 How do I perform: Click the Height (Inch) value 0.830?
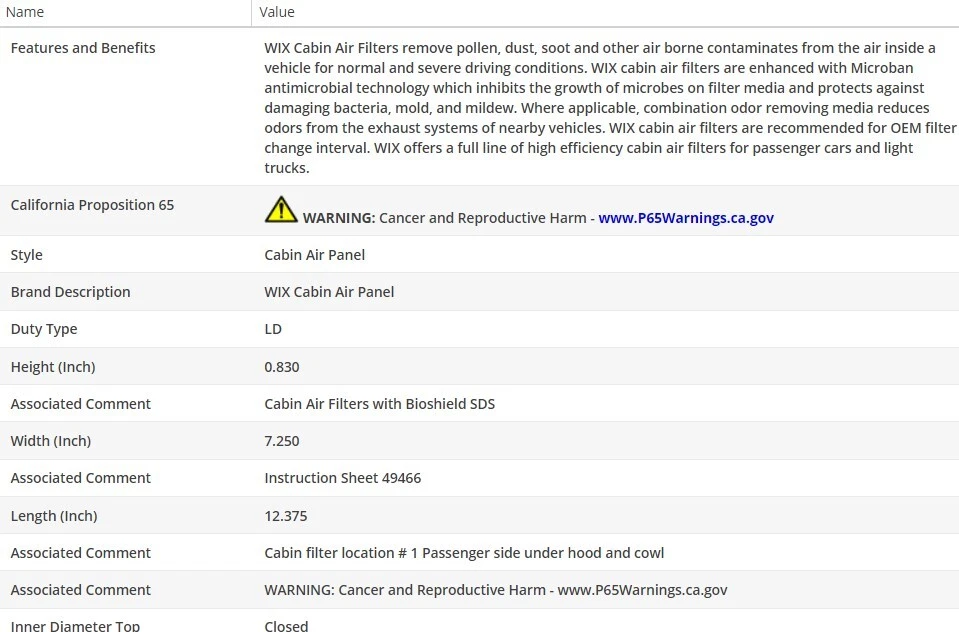(x=282, y=367)
